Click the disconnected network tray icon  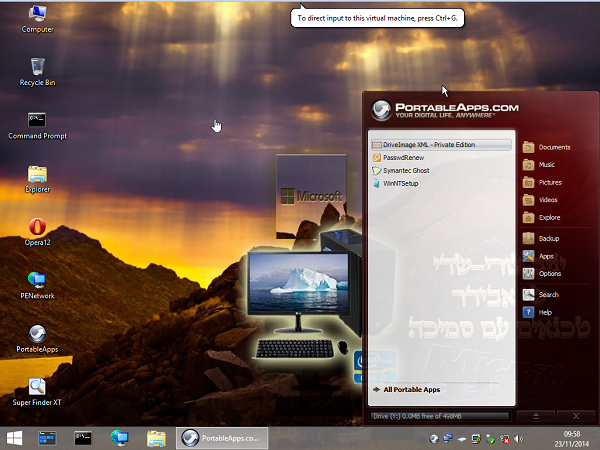[x=504, y=439]
